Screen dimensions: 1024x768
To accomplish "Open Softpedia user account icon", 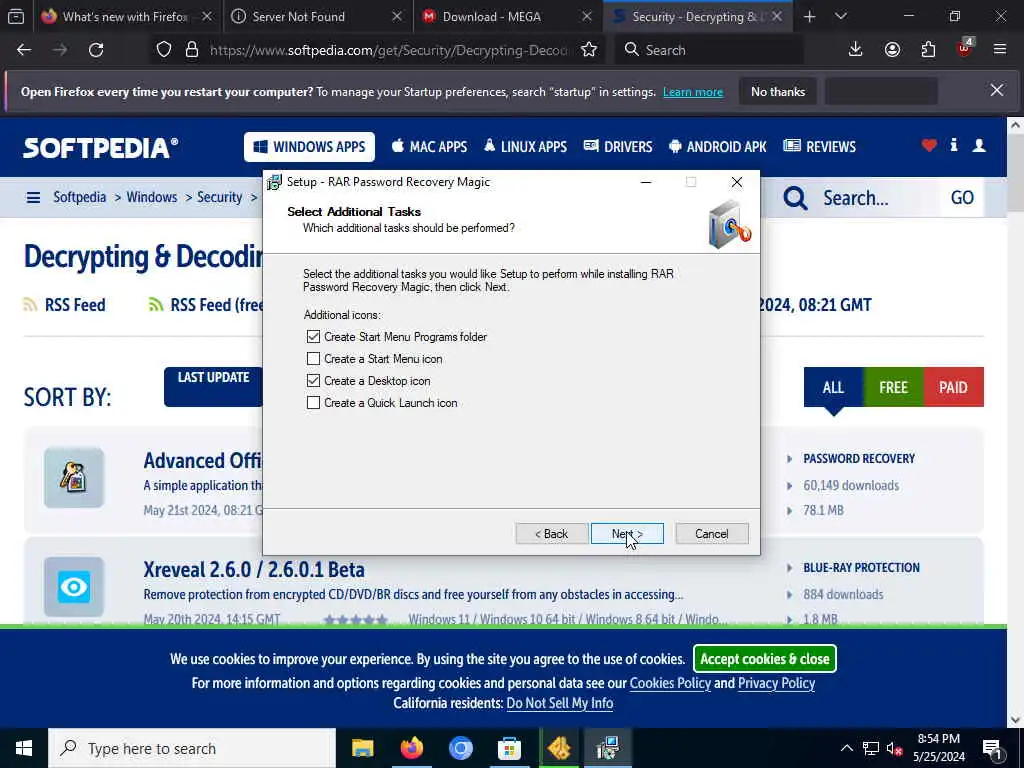I will click(x=979, y=146).
